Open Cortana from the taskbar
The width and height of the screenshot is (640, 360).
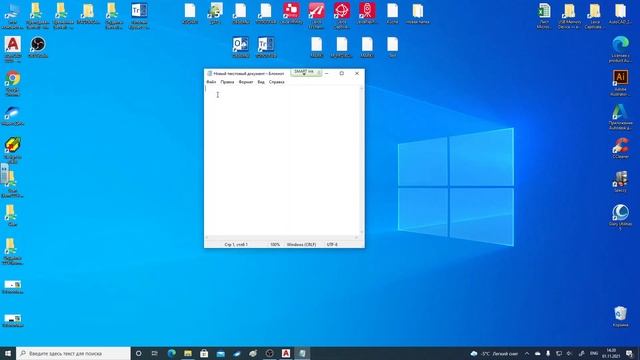click(x=138, y=353)
